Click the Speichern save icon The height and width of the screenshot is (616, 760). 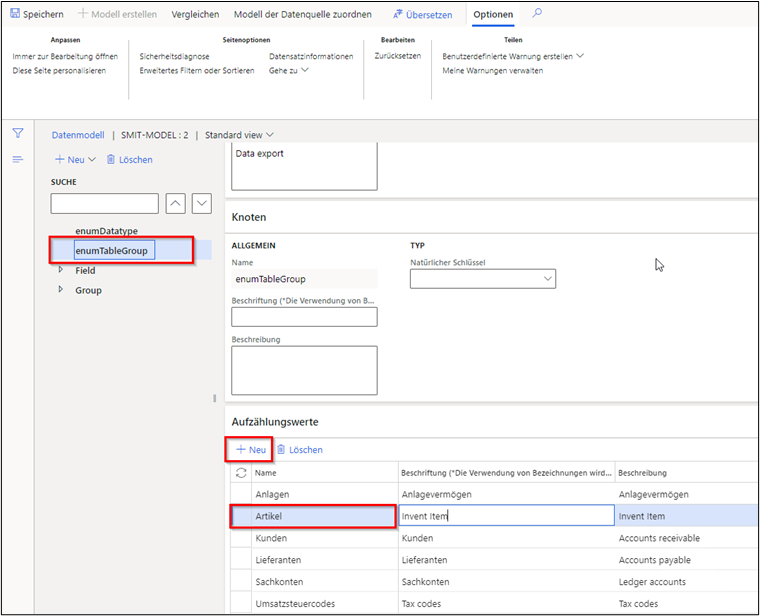15,15
